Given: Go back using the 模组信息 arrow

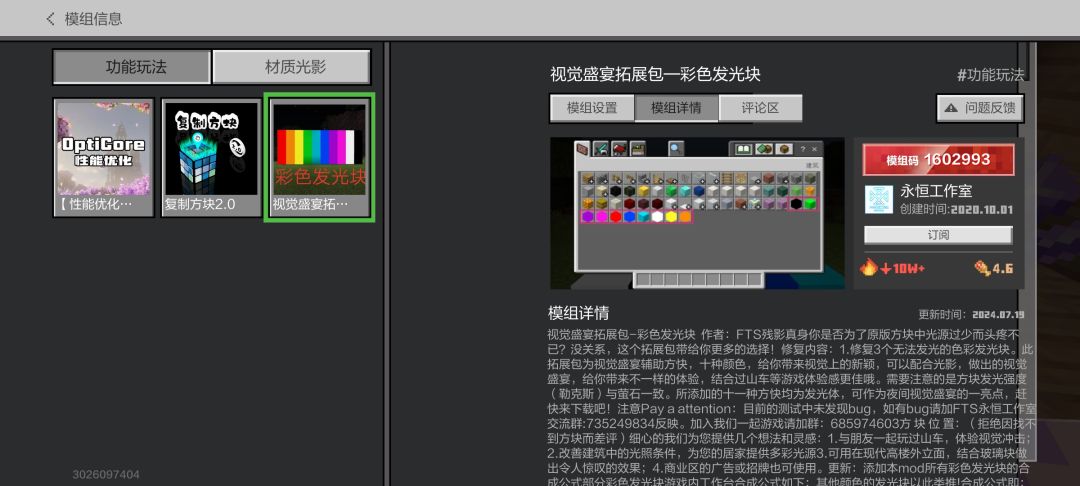Looking at the screenshot, I should point(51,19).
